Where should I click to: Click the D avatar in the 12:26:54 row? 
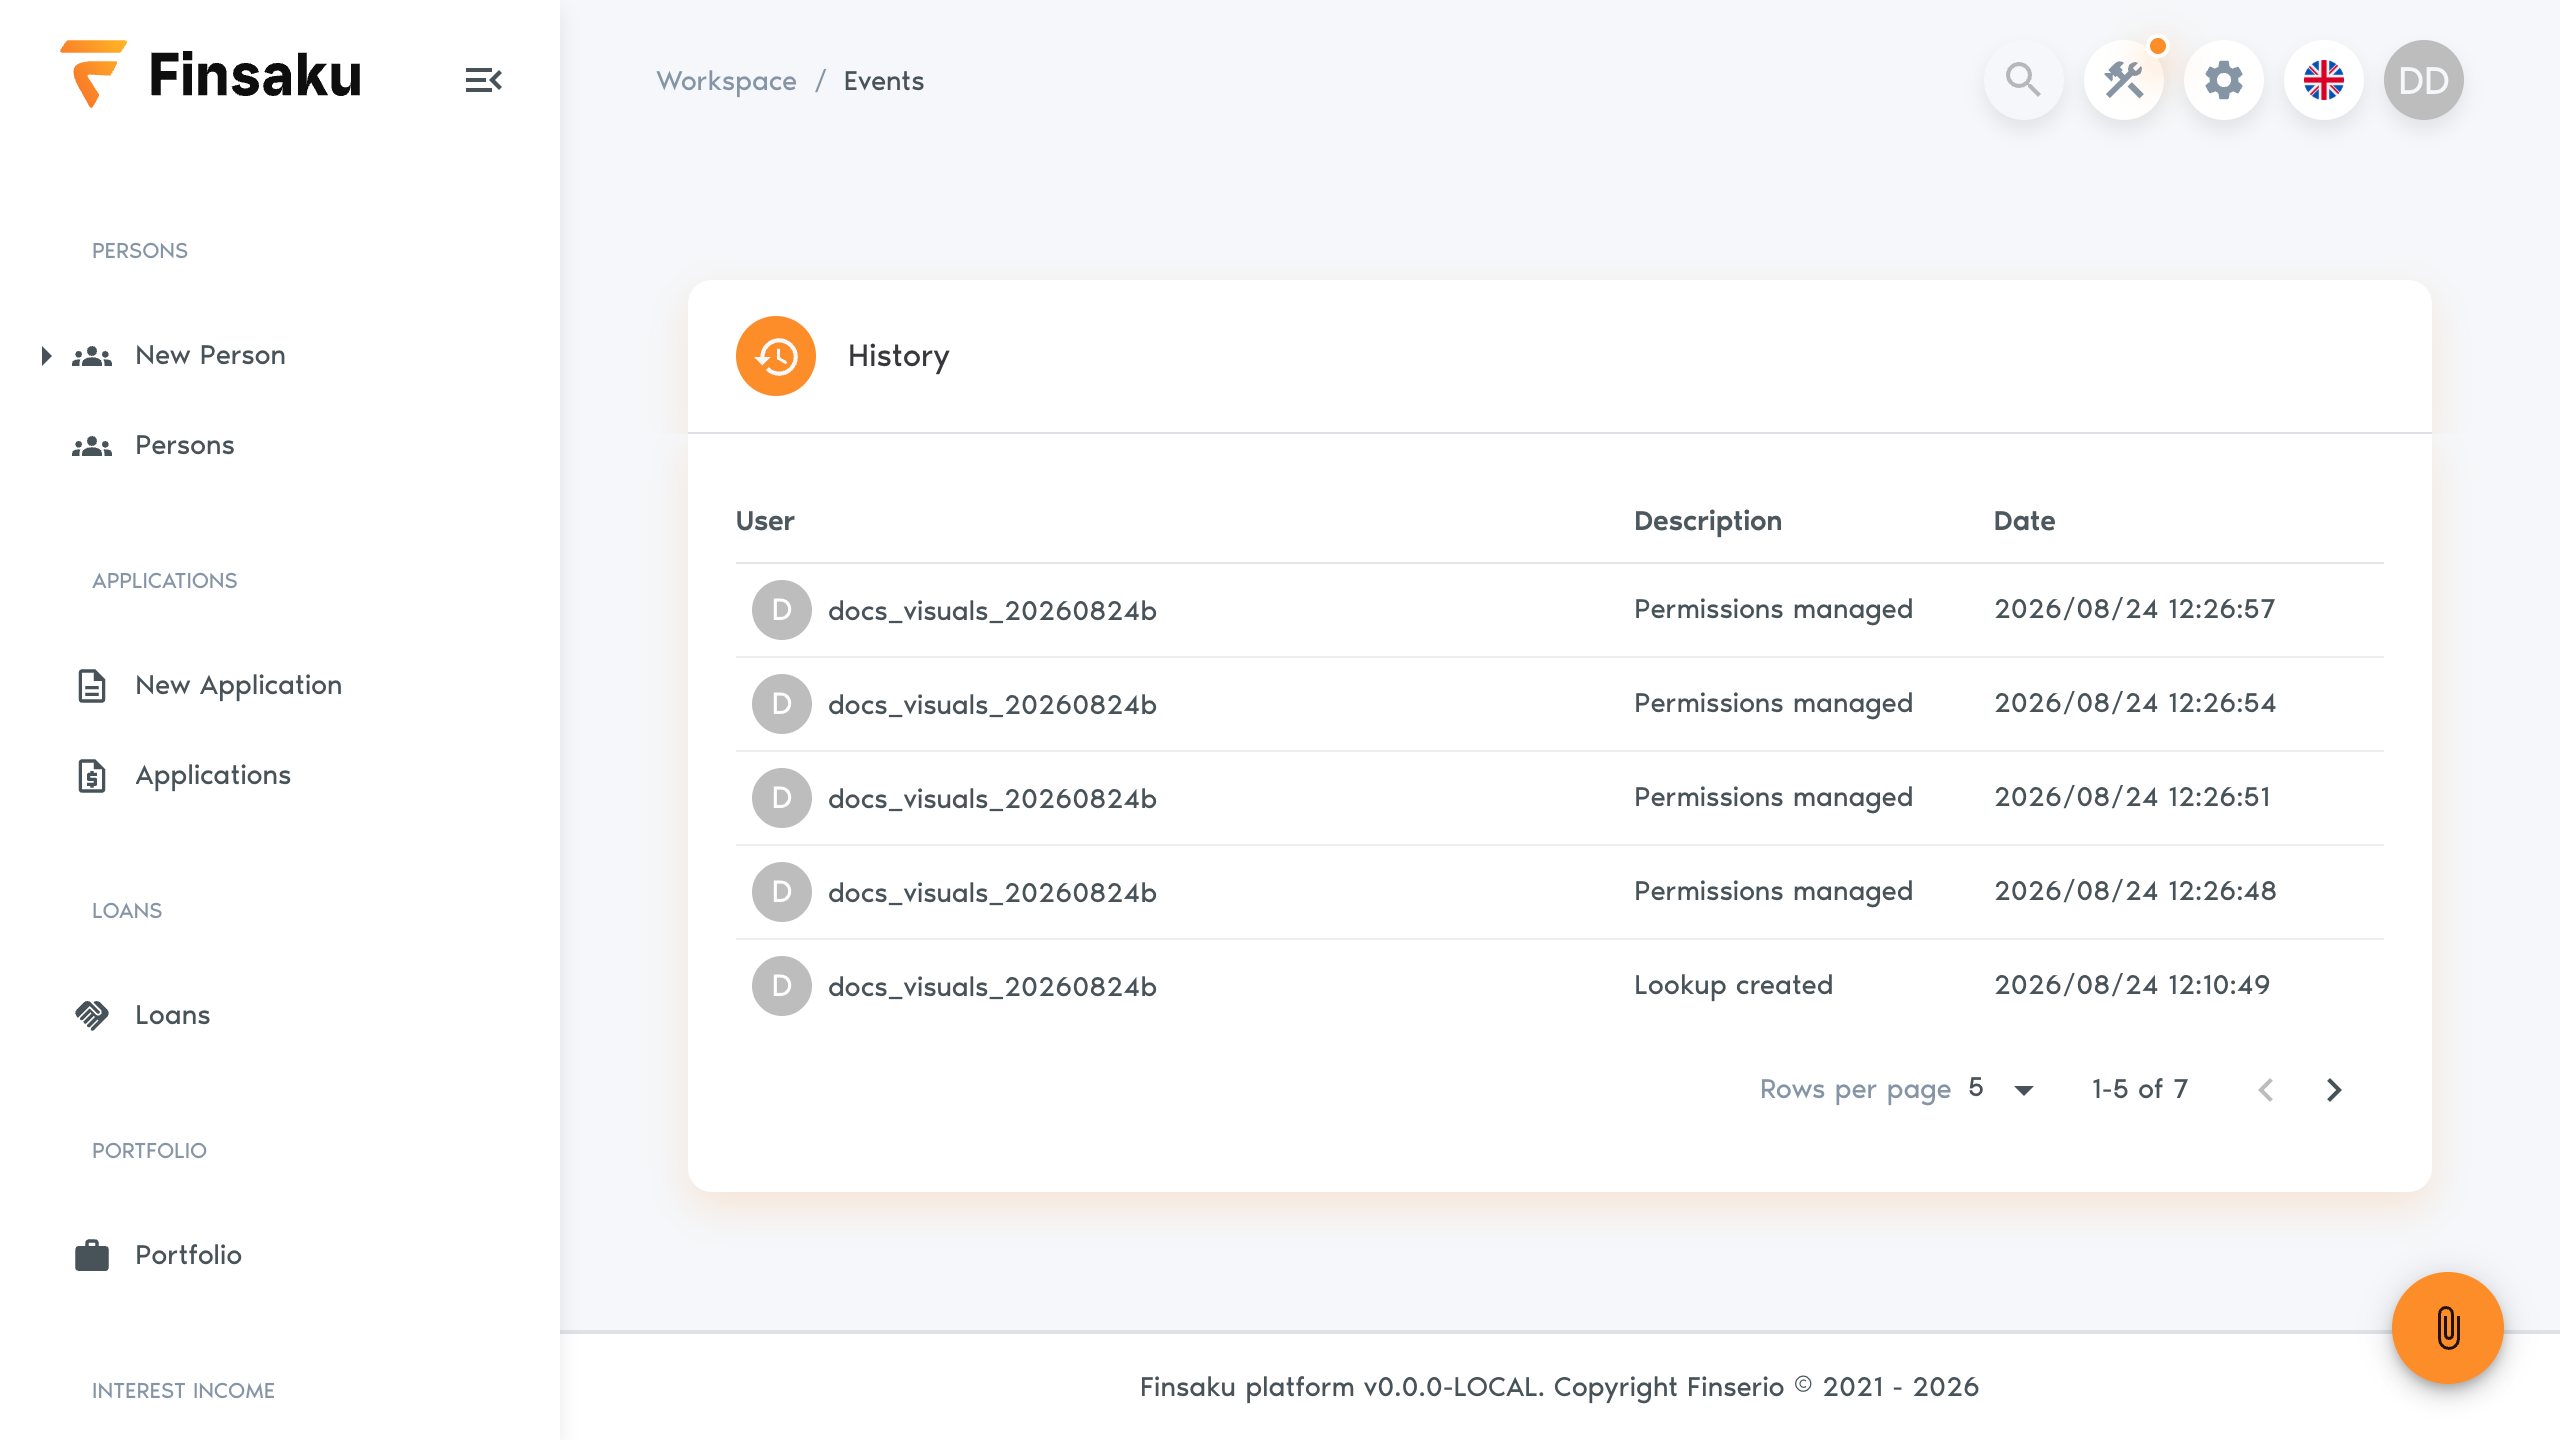click(x=782, y=704)
